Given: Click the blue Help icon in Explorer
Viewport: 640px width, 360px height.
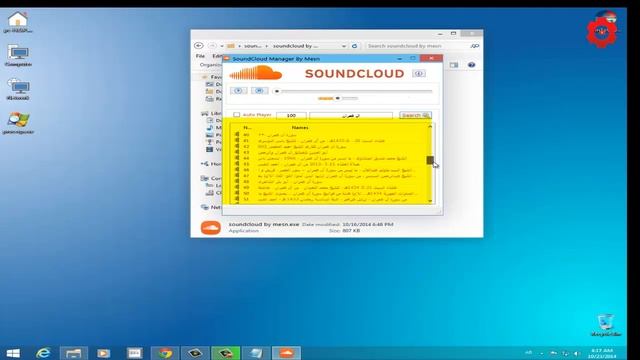Looking at the screenshot, I should [471, 65].
